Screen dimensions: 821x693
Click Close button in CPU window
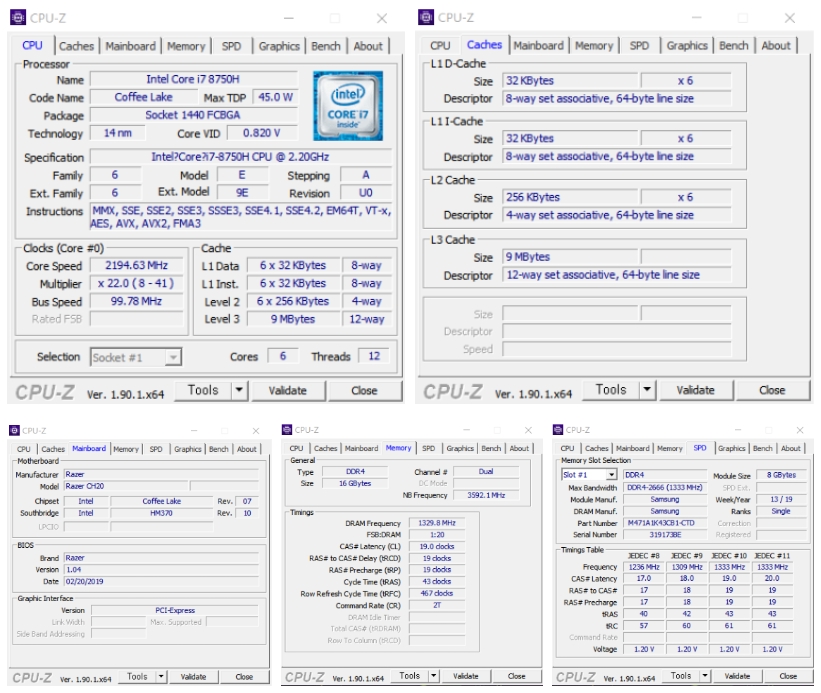click(x=364, y=390)
